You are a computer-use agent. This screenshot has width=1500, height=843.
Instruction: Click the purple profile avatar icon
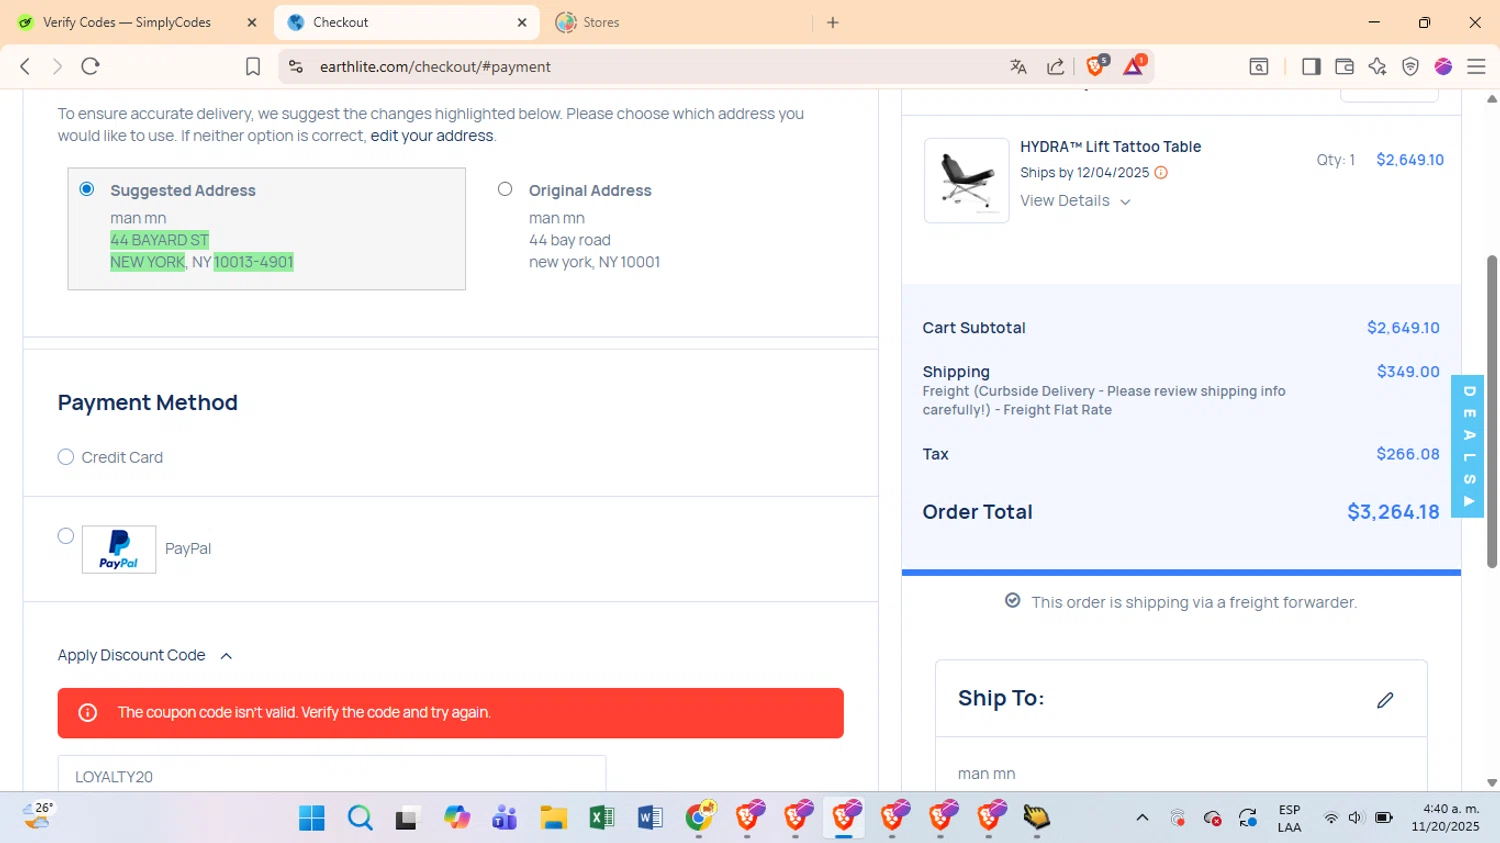pyautogui.click(x=1443, y=66)
